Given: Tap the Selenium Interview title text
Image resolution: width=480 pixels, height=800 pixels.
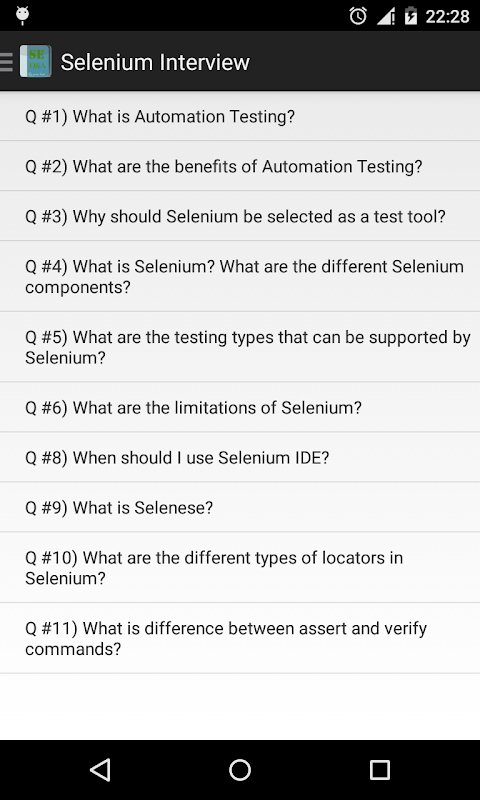Looking at the screenshot, I should click(155, 62).
